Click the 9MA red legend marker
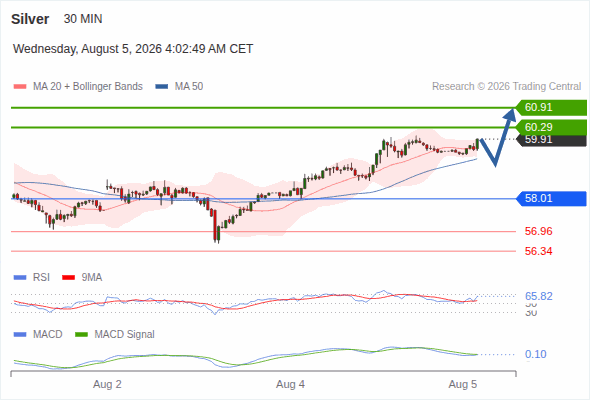The image size is (590, 400). (68, 278)
